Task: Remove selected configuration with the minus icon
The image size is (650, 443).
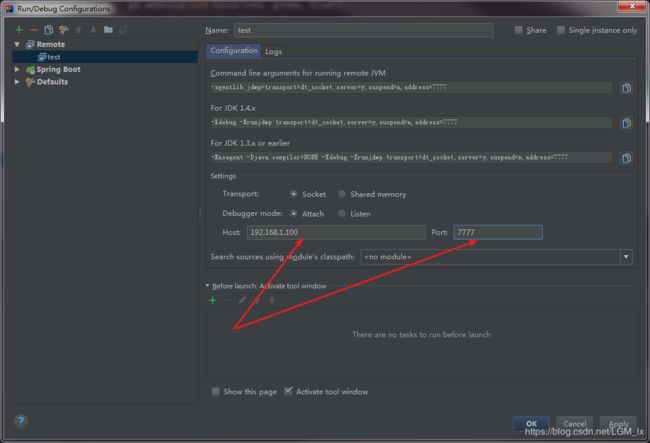Action: (34, 30)
